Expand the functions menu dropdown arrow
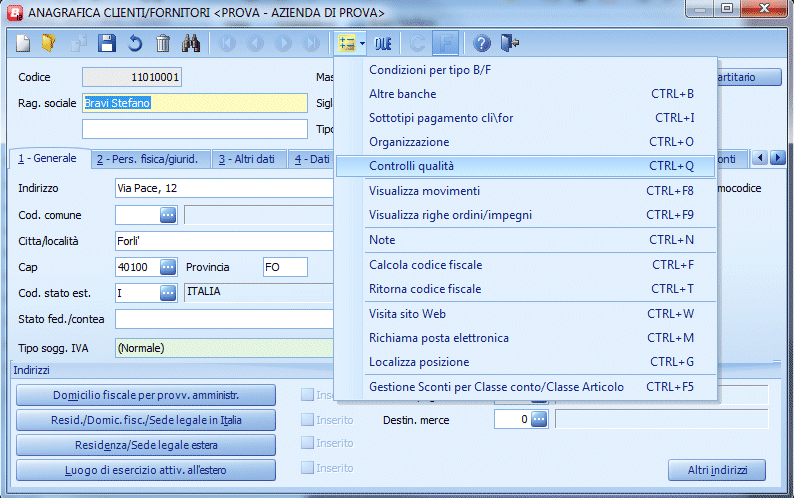 coord(362,44)
